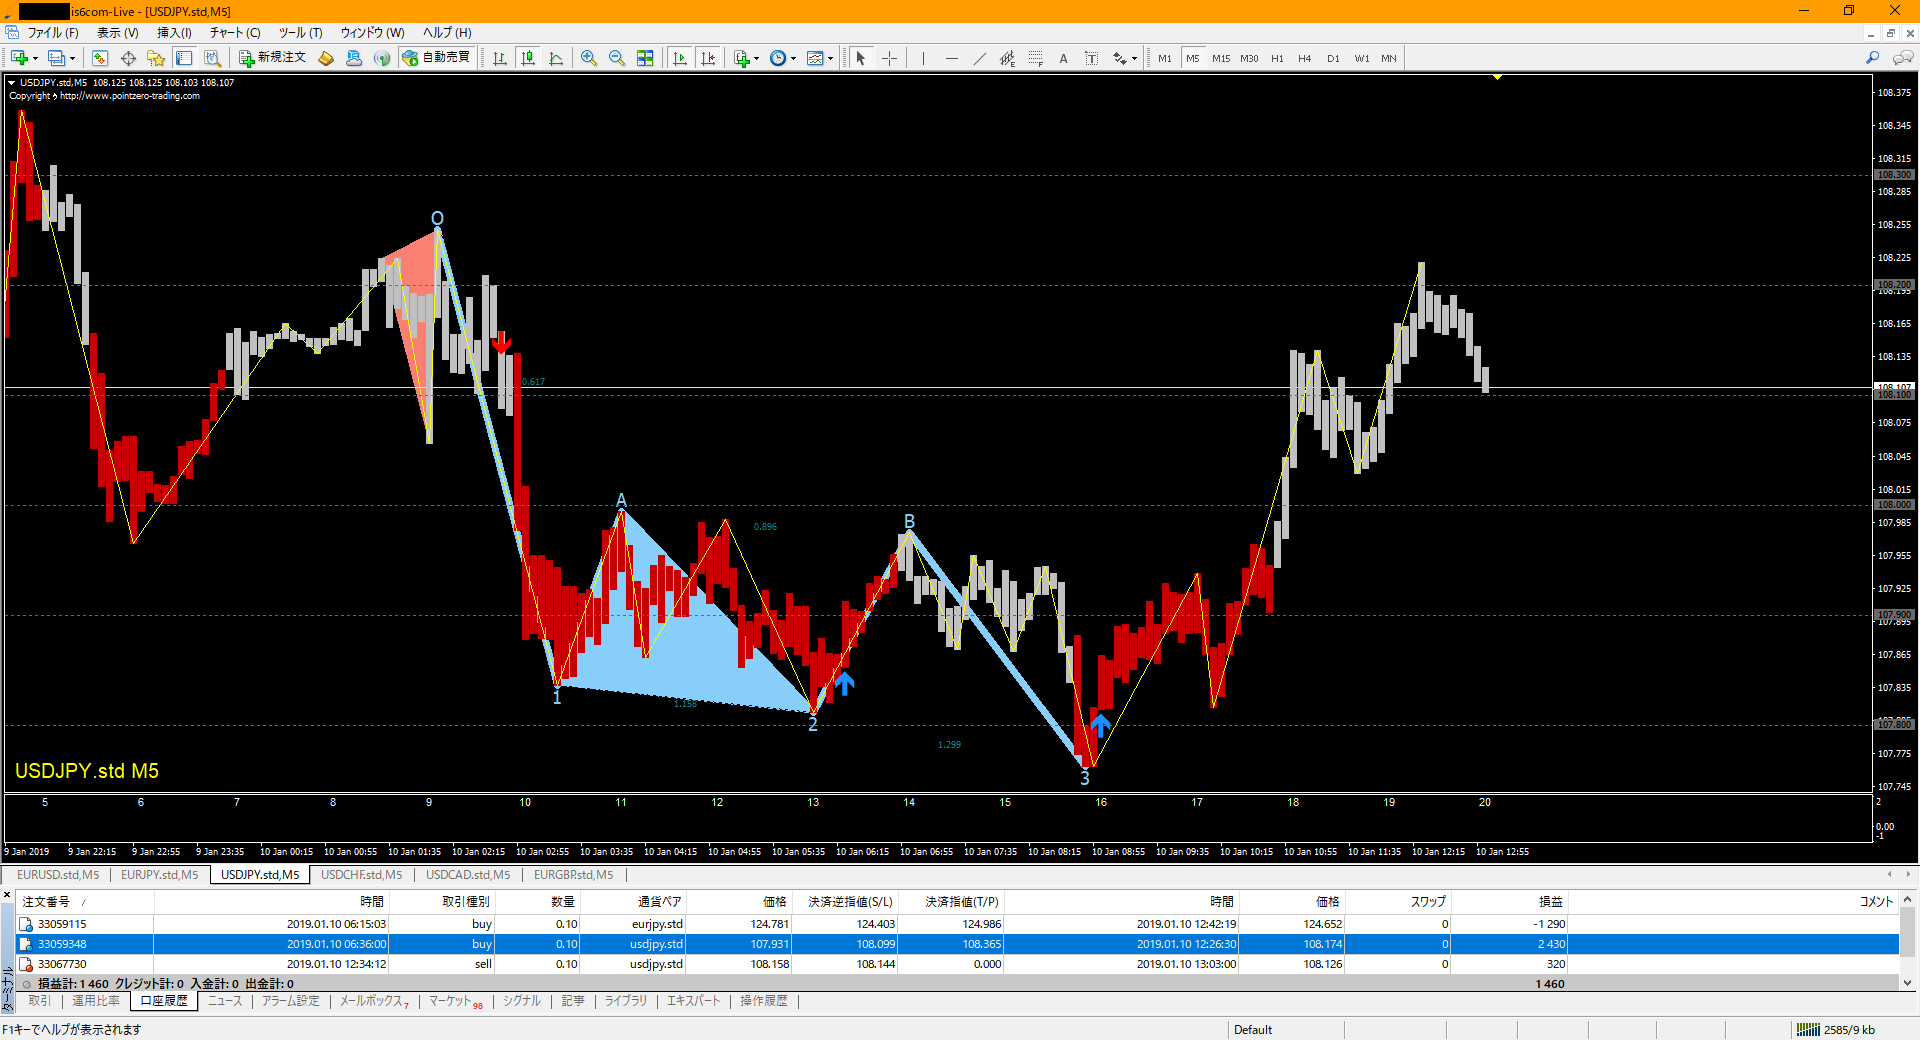Switch to the EURJPY.std,M5 chart tab
This screenshot has width=1920, height=1040.
pyautogui.click(x=160, y=875)
